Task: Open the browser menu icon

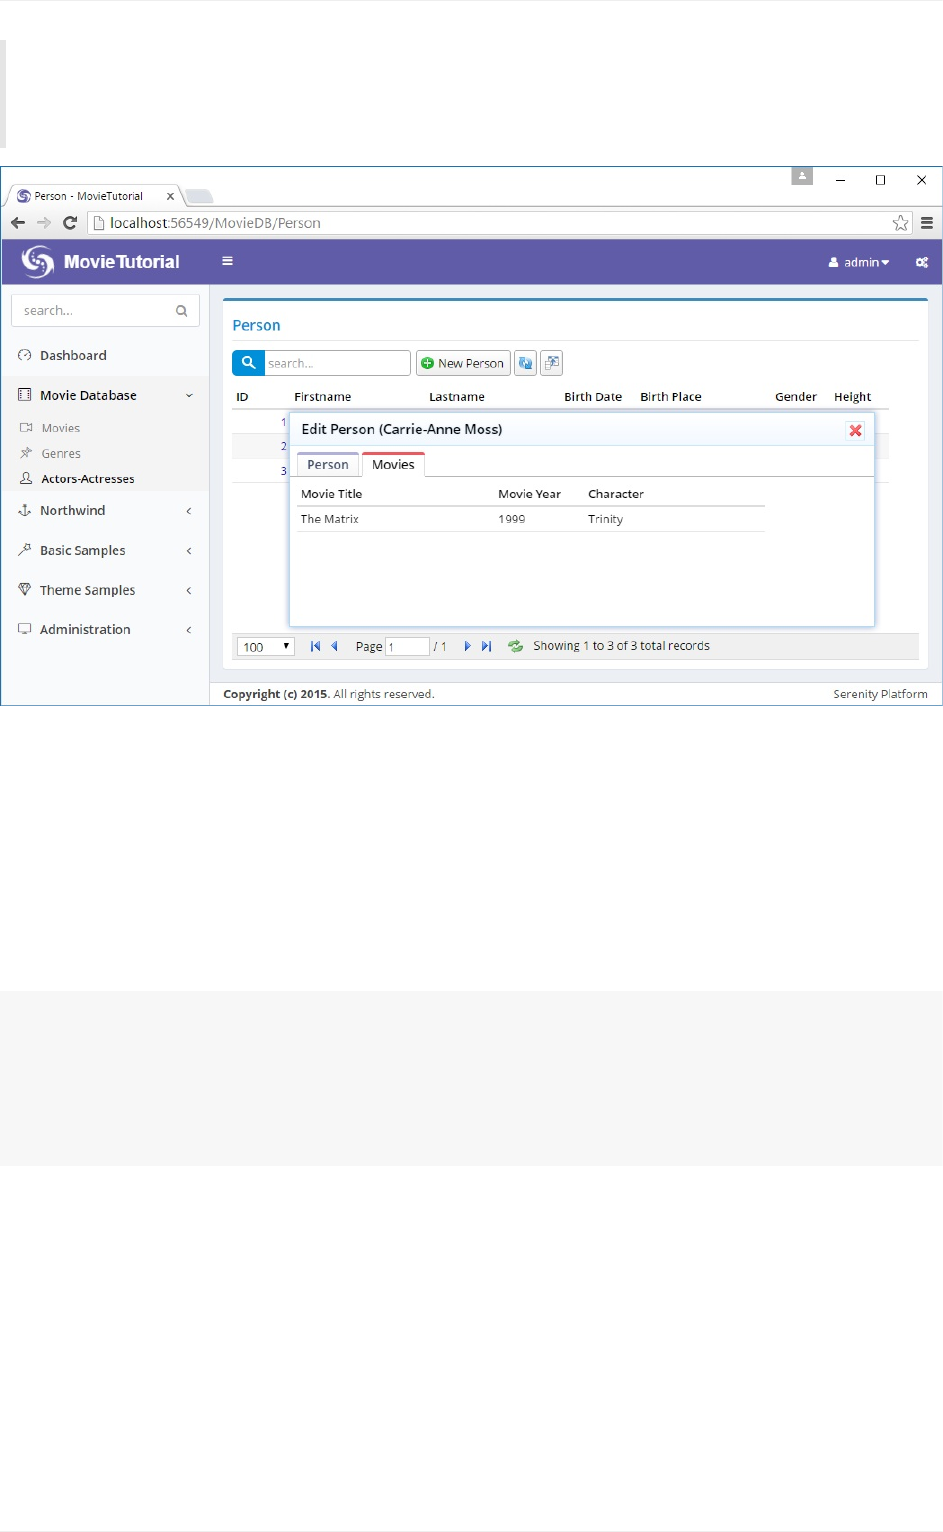Action: point(927,223)
